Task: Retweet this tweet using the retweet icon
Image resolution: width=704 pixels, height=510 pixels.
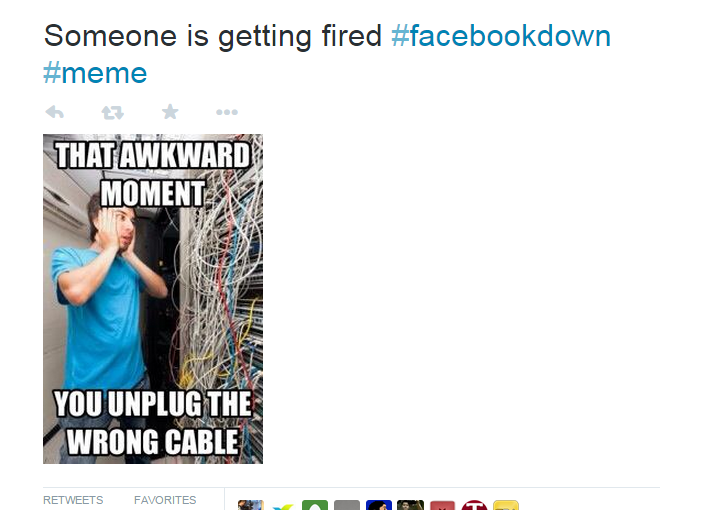Action: (112, 112)
